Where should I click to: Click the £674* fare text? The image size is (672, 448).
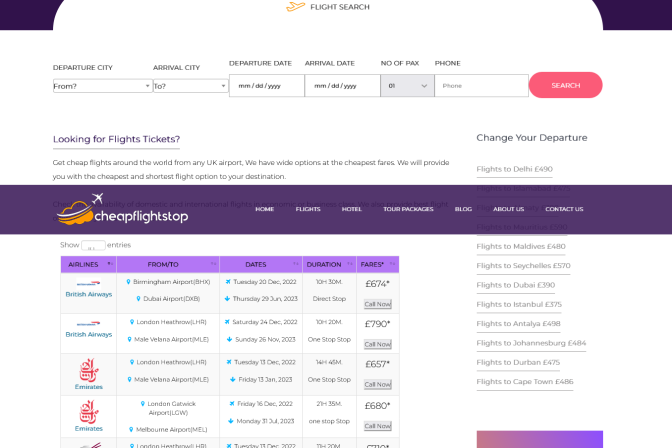tap(377, 284)
